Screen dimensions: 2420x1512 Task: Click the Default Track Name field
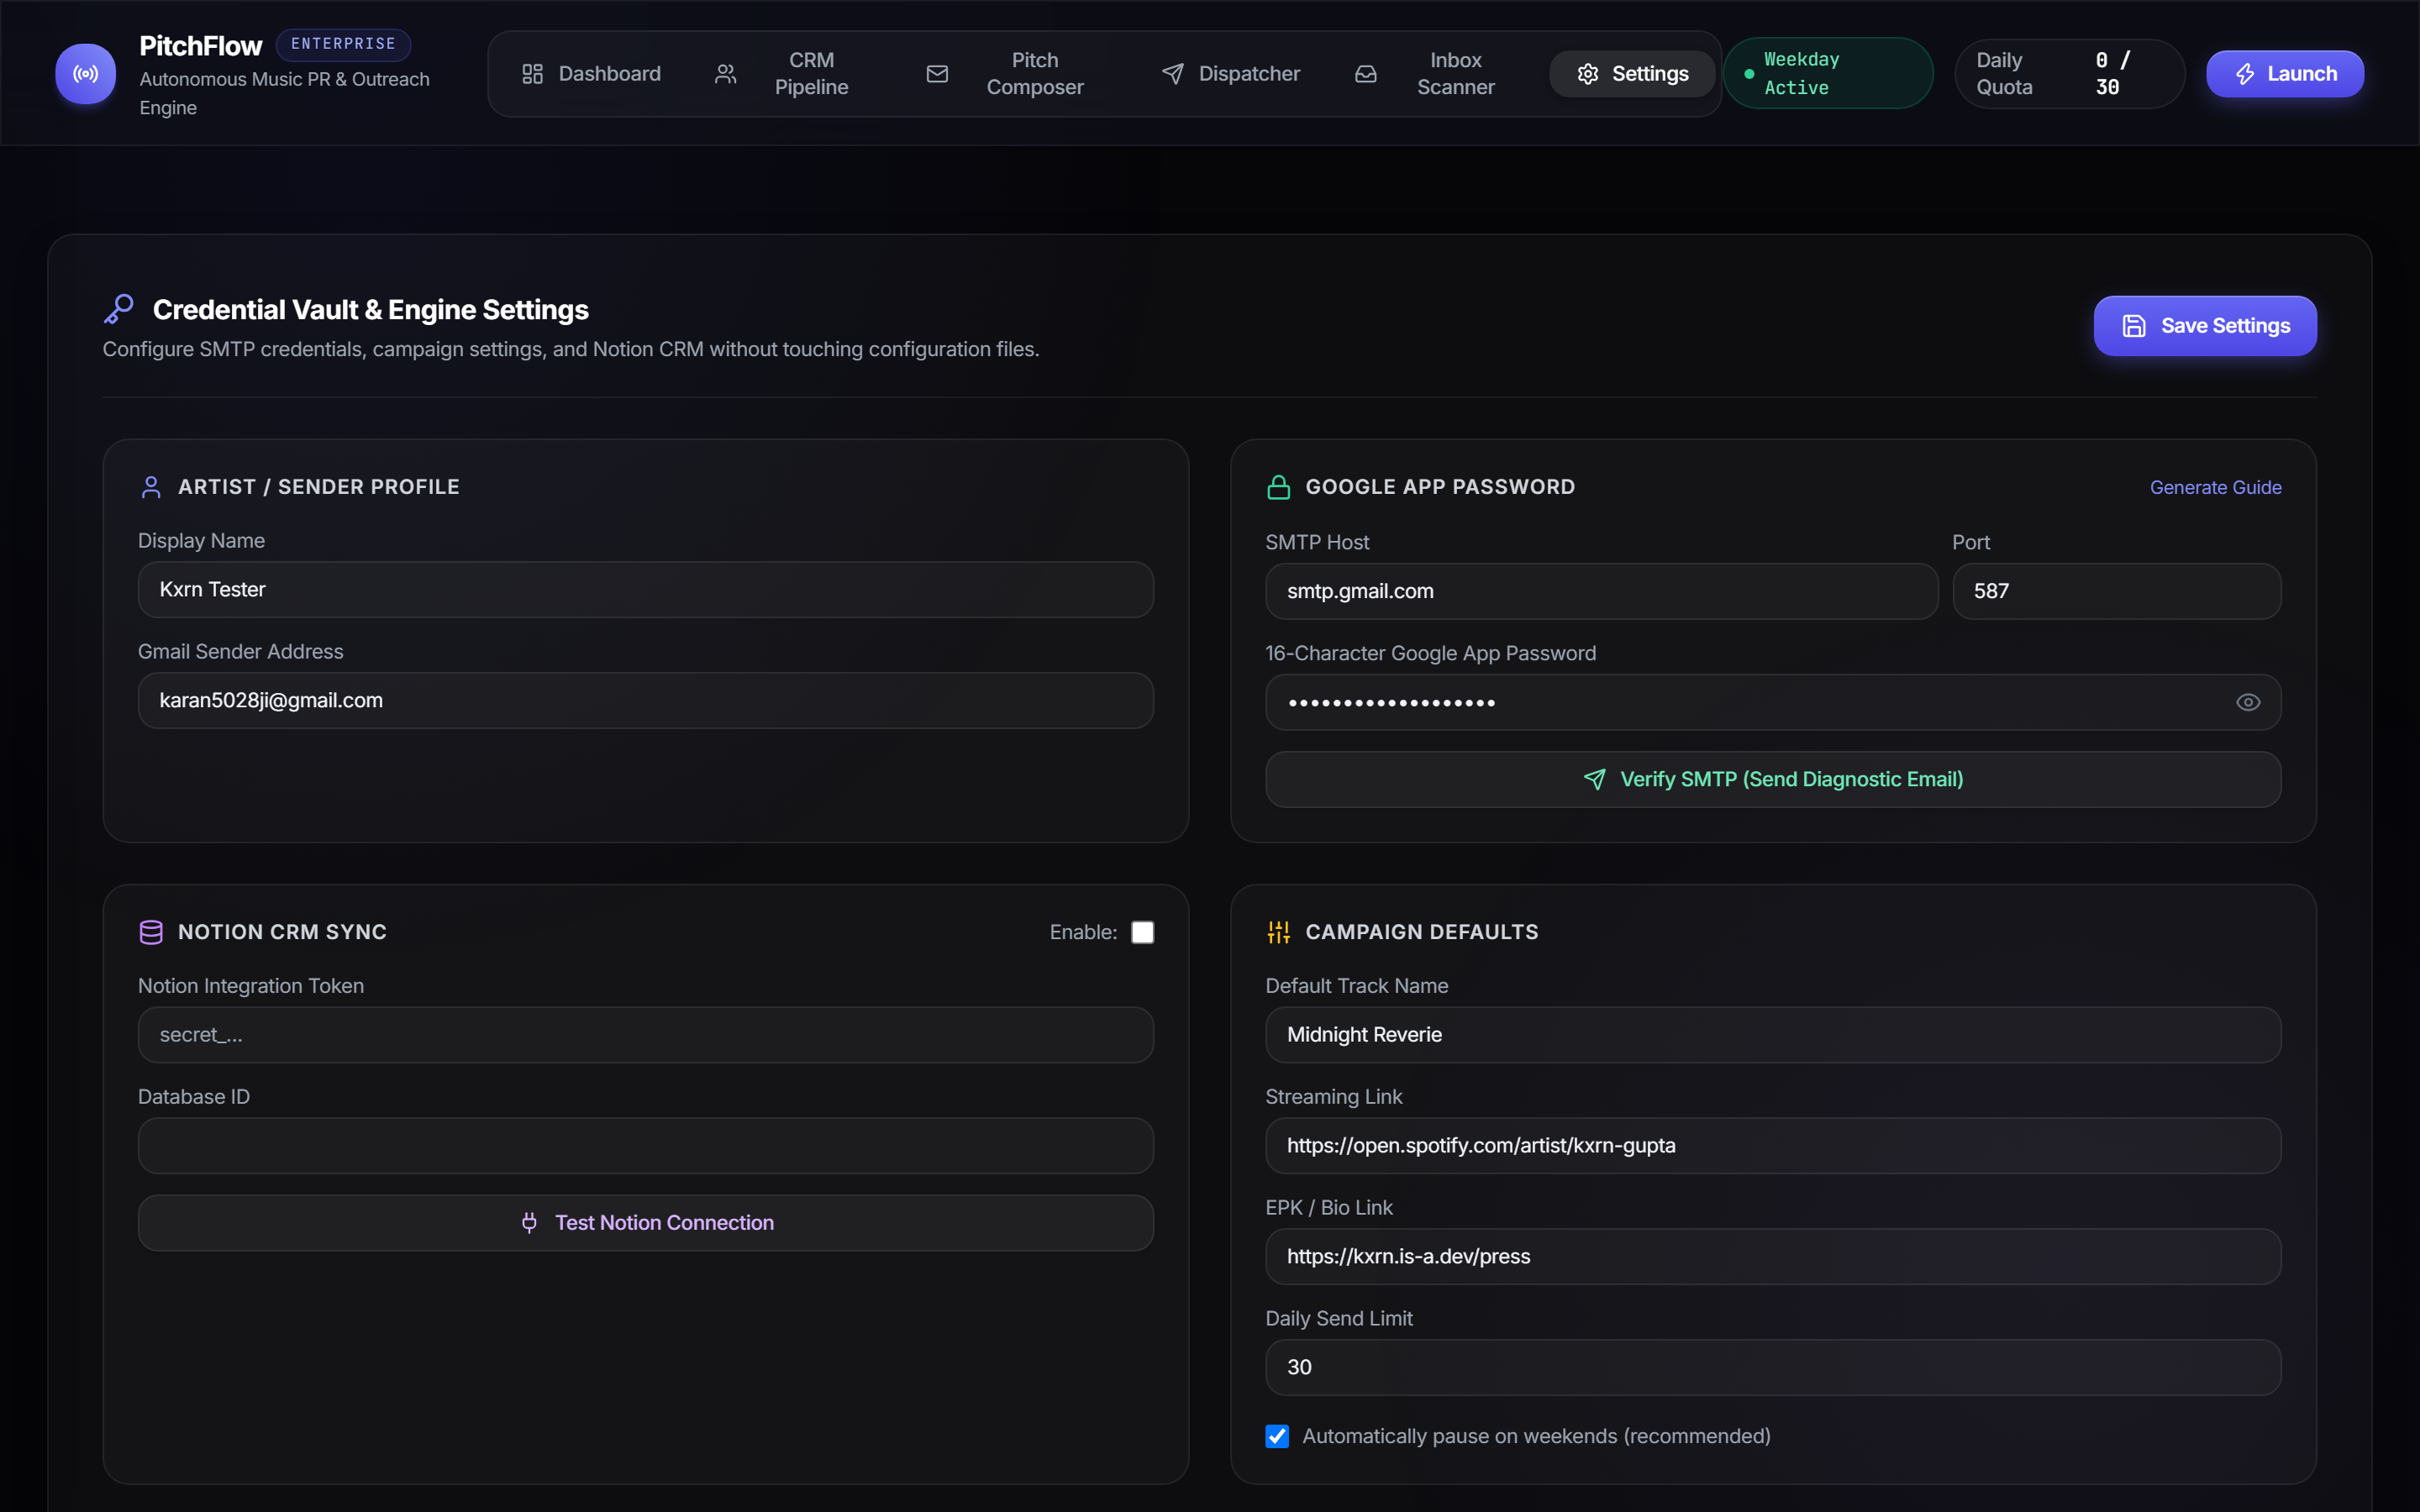[1773, 1035]
